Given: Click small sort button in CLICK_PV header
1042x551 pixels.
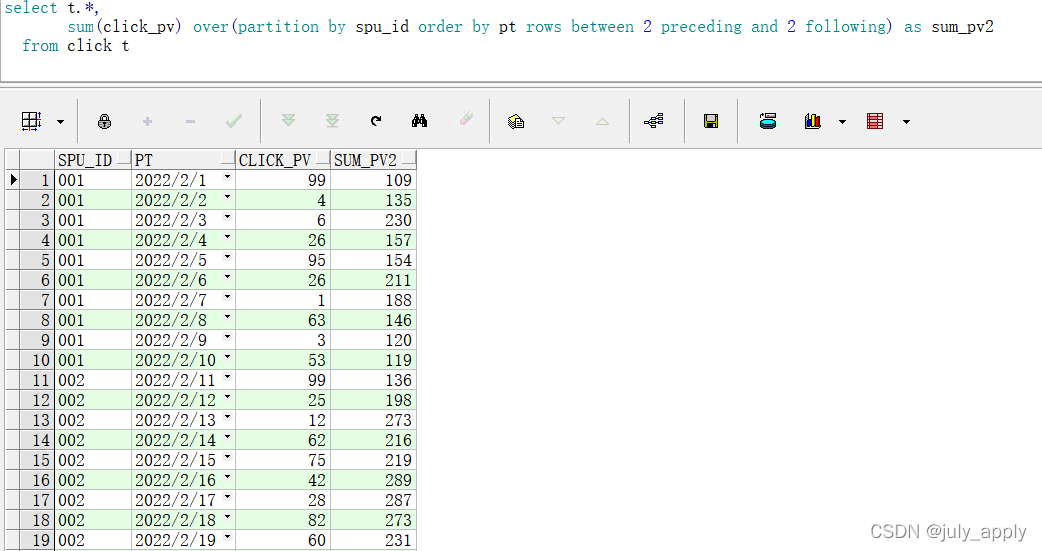Looking at the screenshot, I should pyautogui.click(x=322, y=160).
